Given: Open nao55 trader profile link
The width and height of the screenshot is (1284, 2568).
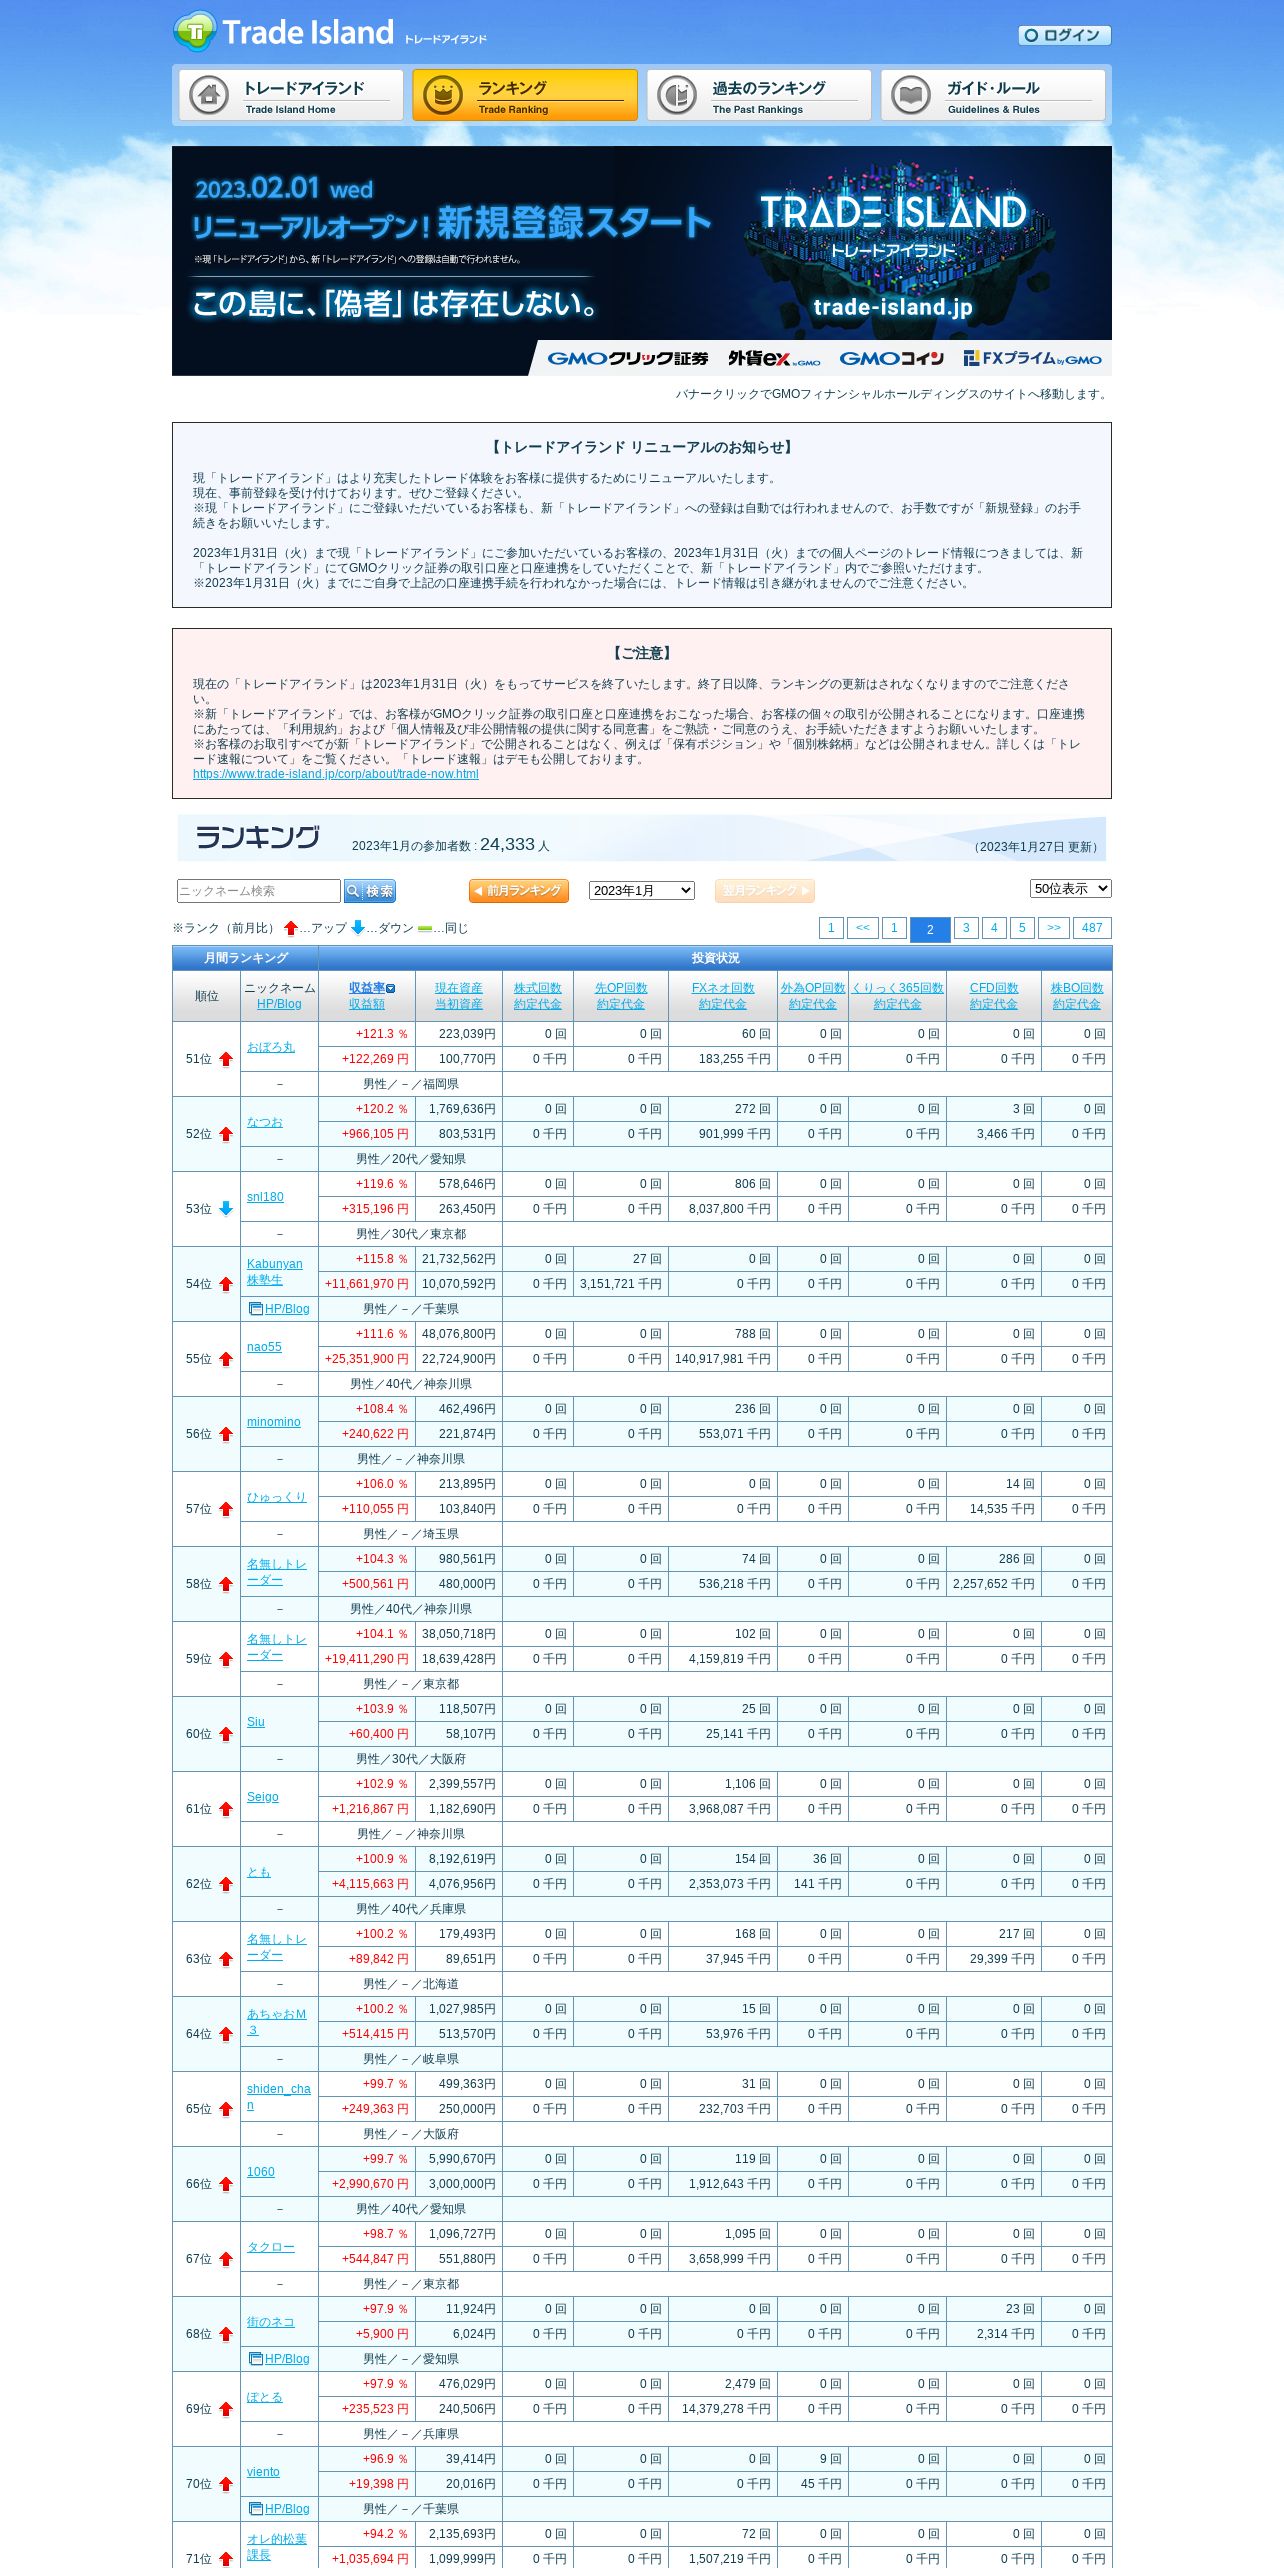Looking at the screenshot, I should (264, 1347).
